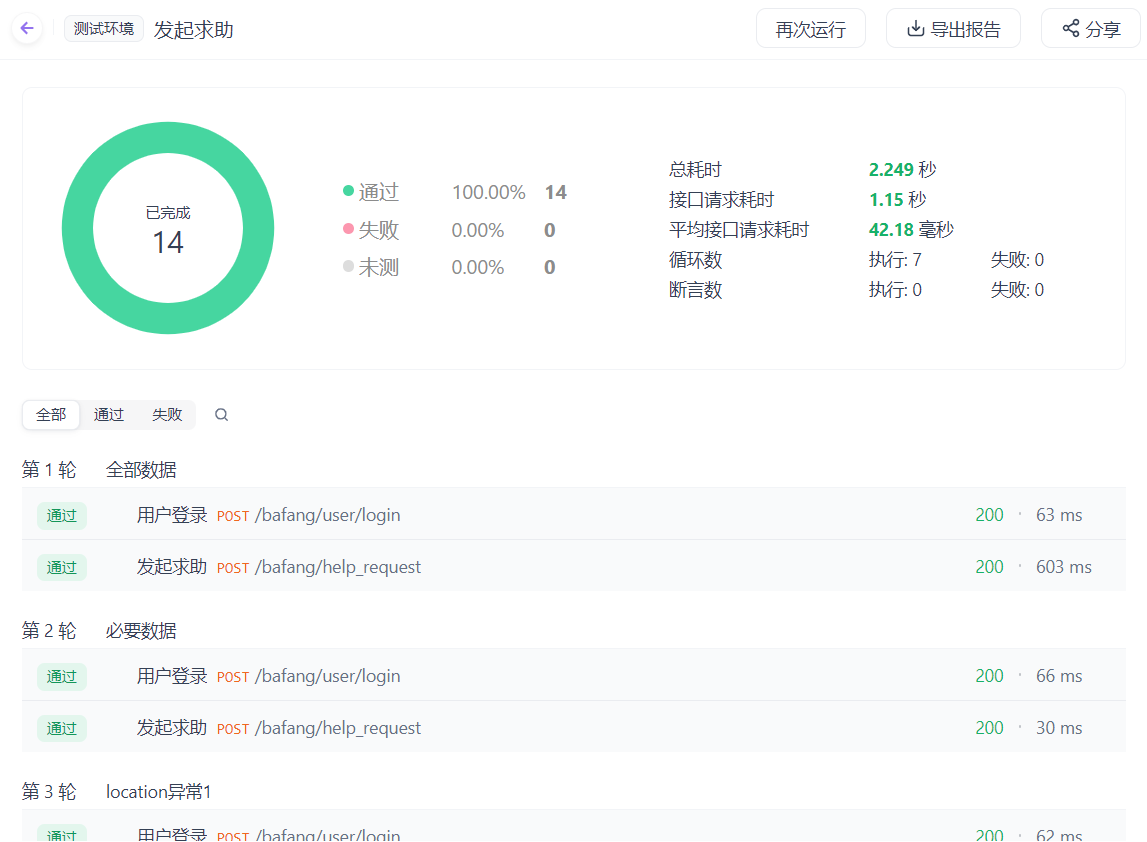Click the 平均接口请求耗时 label

coord(739,230)
